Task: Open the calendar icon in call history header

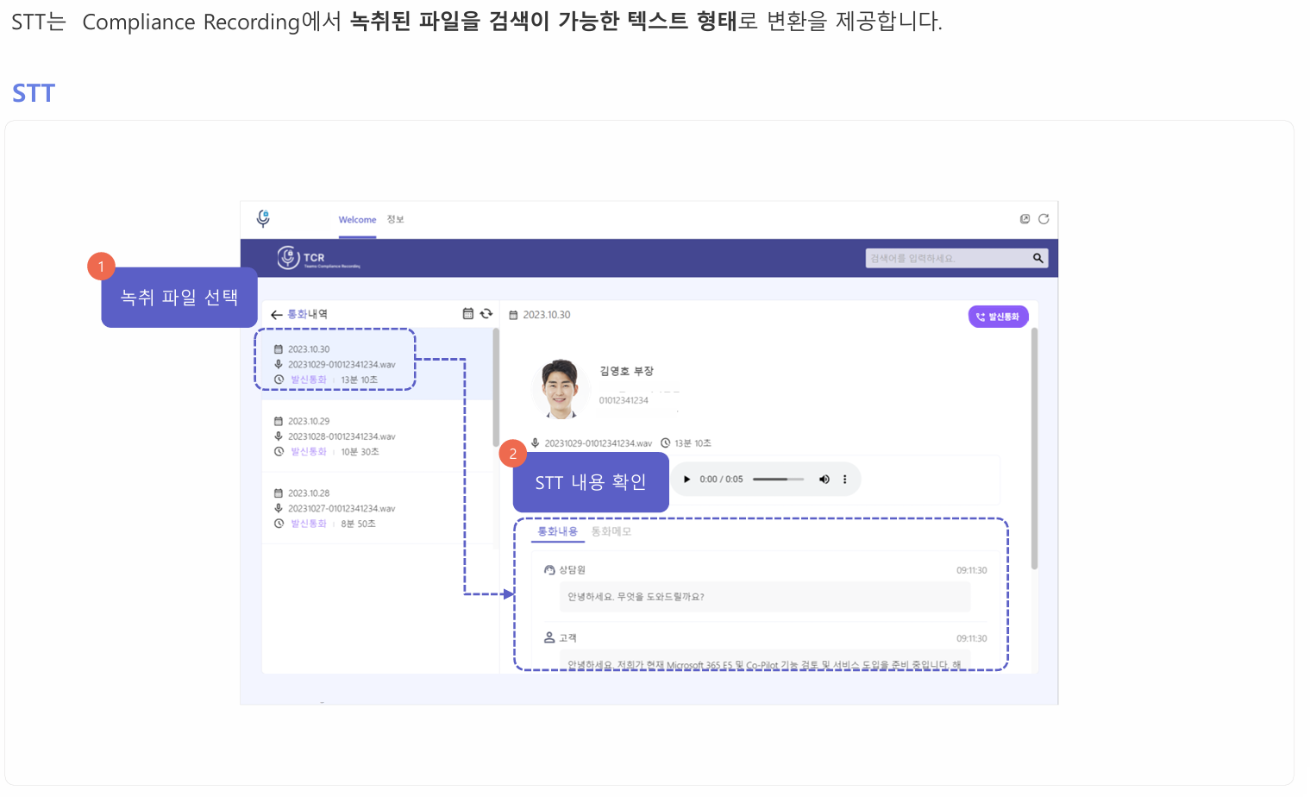Action: [x=468, y=314]
